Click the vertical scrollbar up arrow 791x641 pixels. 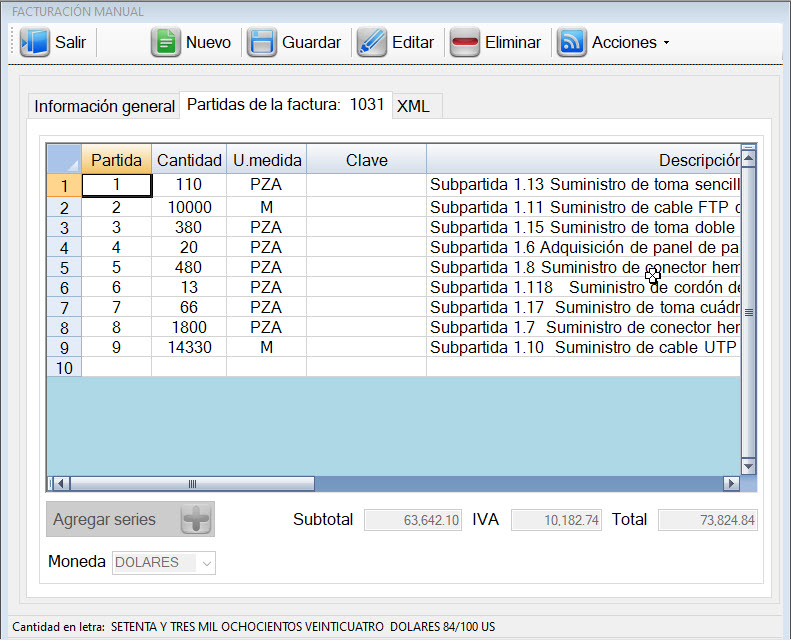click(x=749, y=158)
